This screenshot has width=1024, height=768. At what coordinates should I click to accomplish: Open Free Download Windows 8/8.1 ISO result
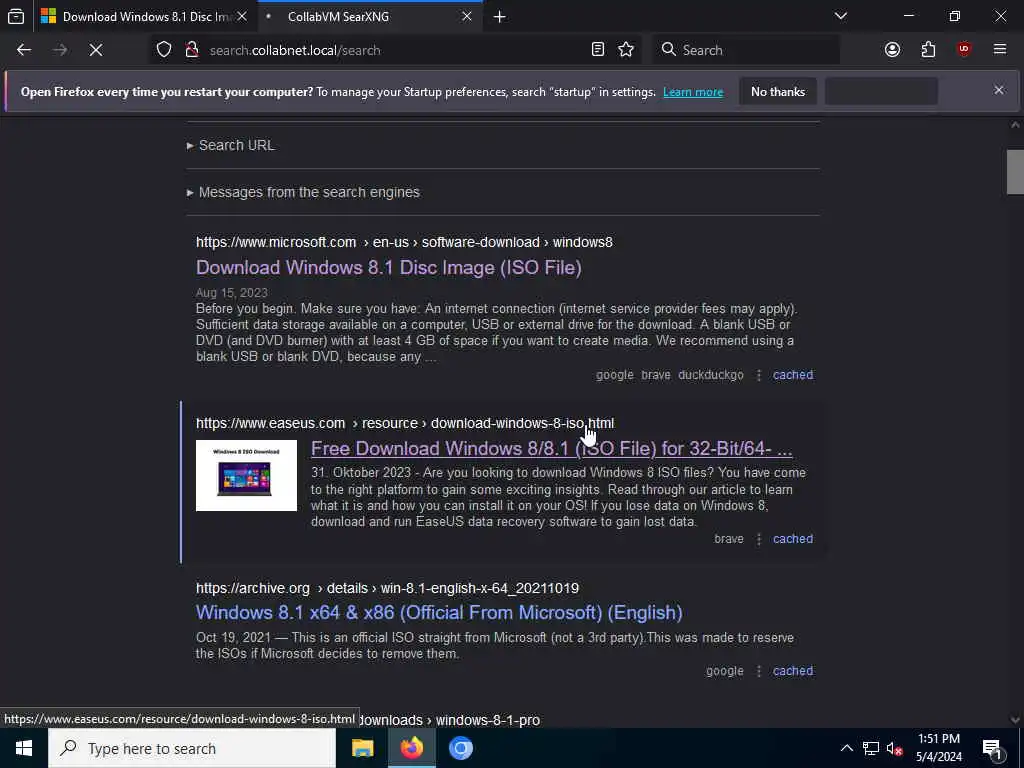tap(552, 449)
